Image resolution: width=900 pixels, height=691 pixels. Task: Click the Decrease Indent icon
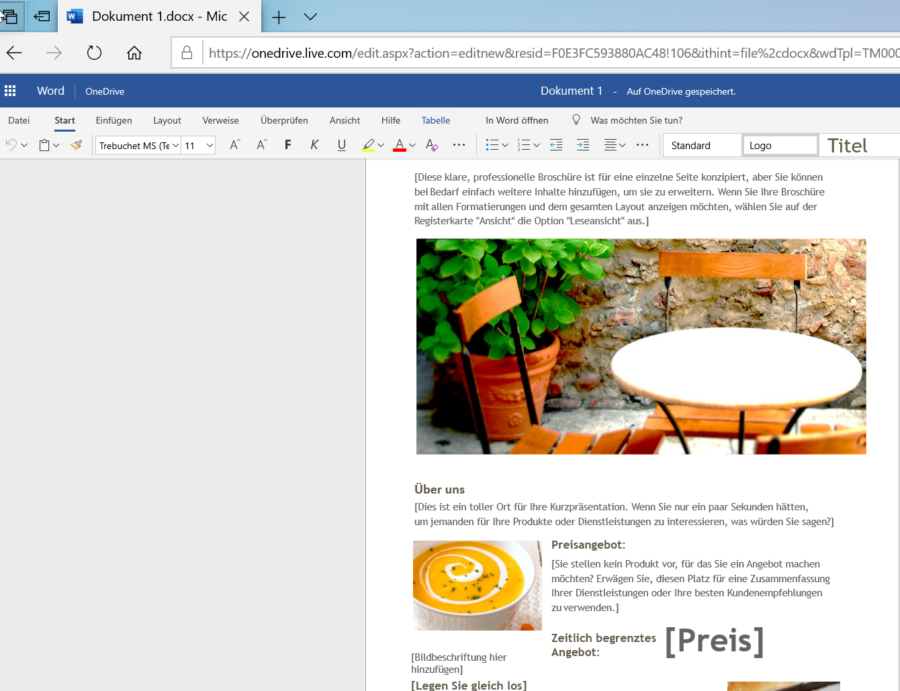click(556, 144)
